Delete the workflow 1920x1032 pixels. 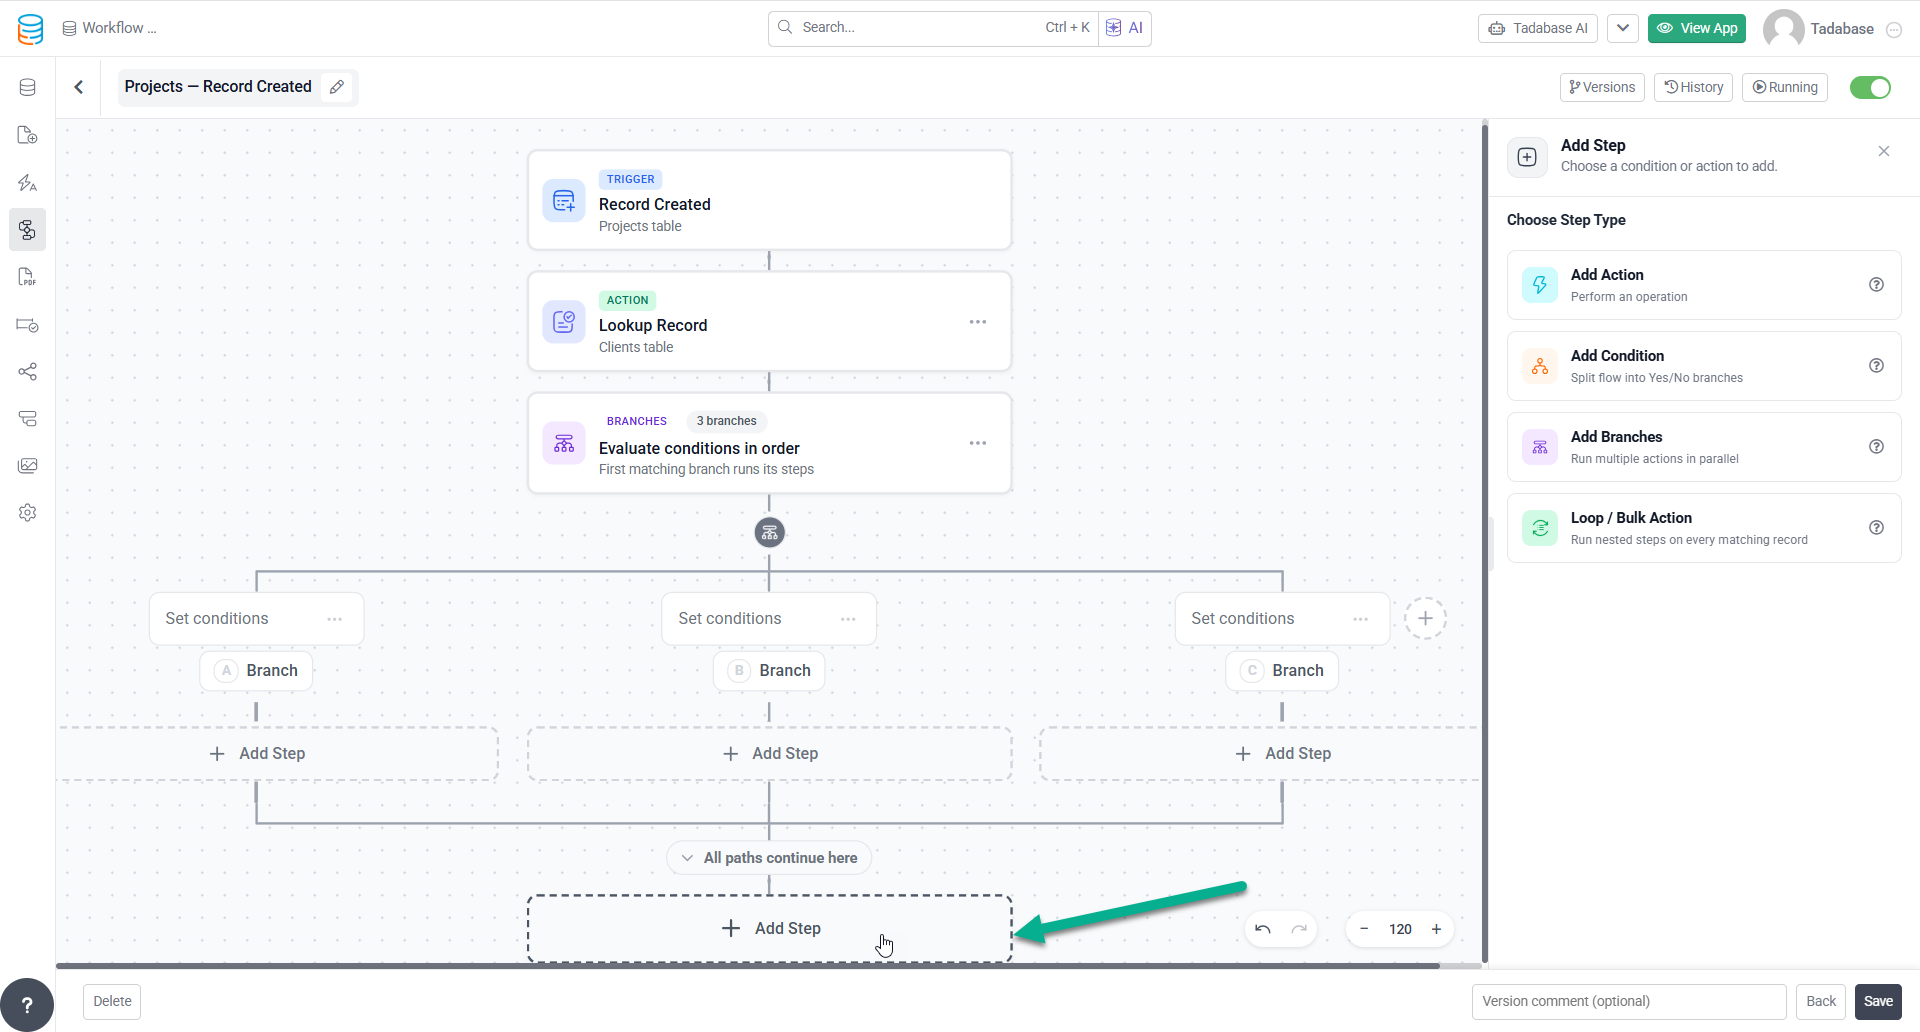[x=112, y=1001]
